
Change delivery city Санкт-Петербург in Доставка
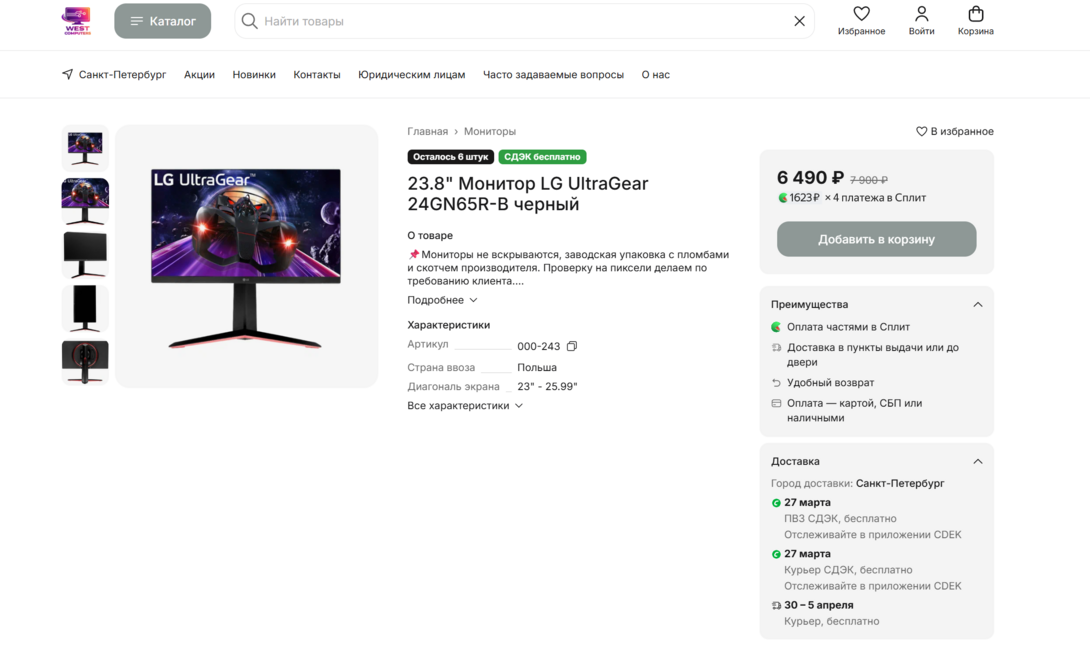900,483
